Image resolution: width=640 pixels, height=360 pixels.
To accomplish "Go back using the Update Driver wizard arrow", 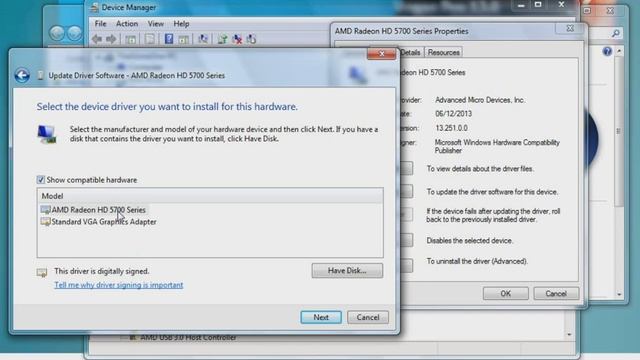I will tap(22, 76).
